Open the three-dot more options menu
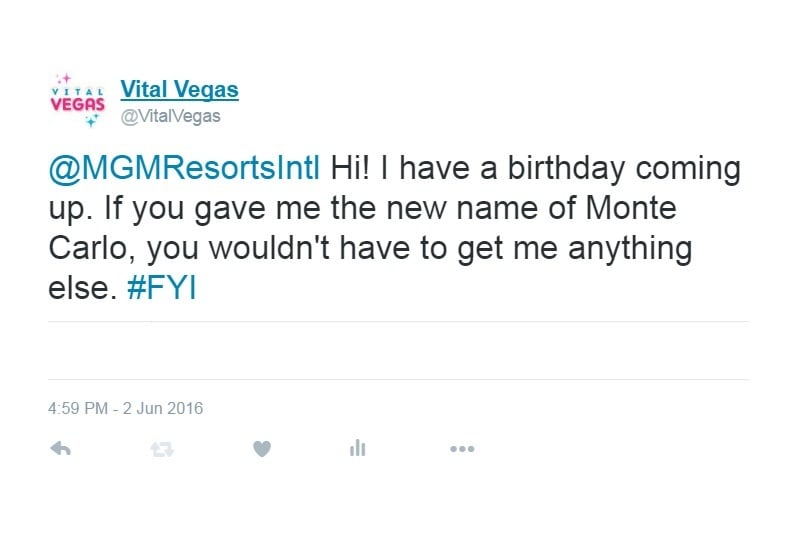800x533 pixels. pos(462,449)
